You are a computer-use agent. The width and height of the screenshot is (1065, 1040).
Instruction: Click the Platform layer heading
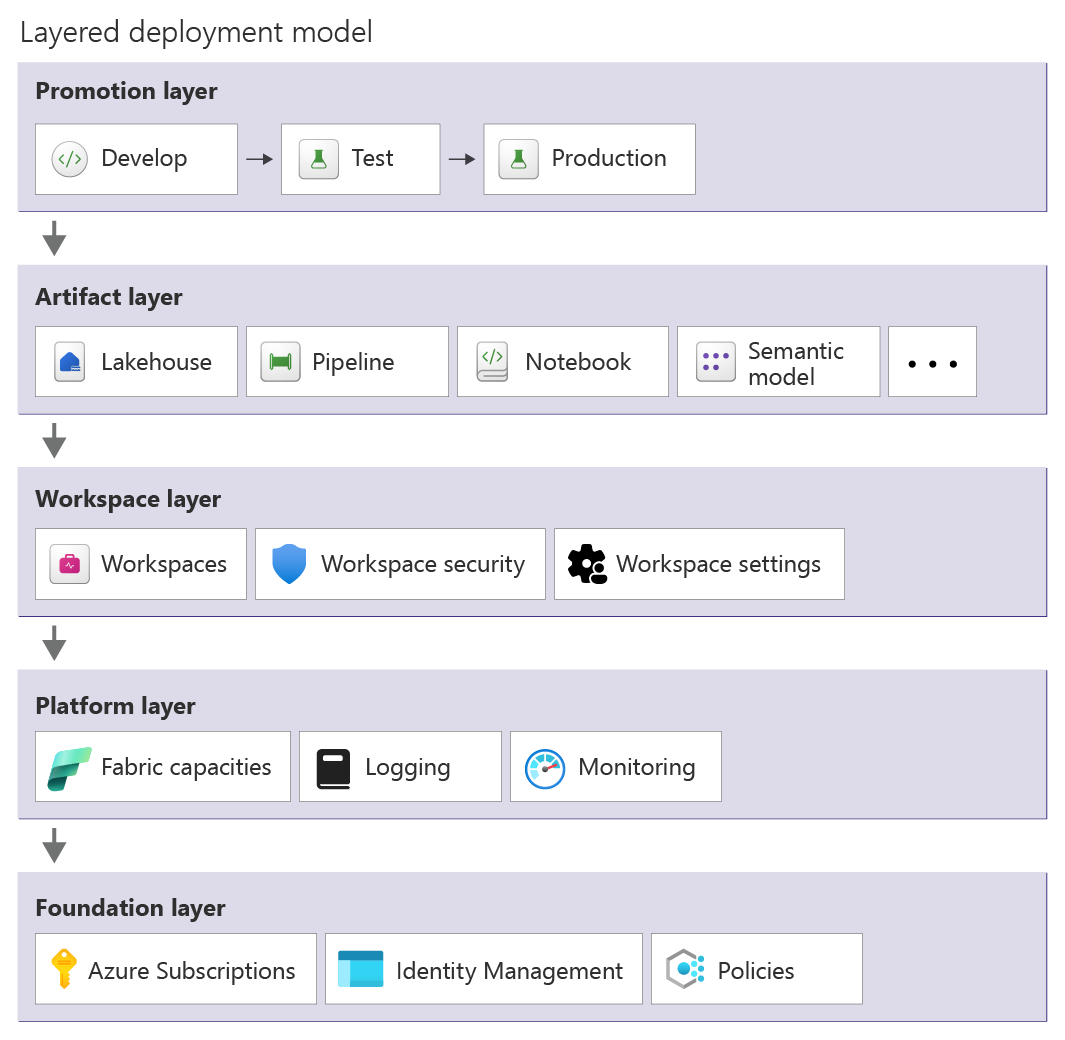(x=115, y=706)
